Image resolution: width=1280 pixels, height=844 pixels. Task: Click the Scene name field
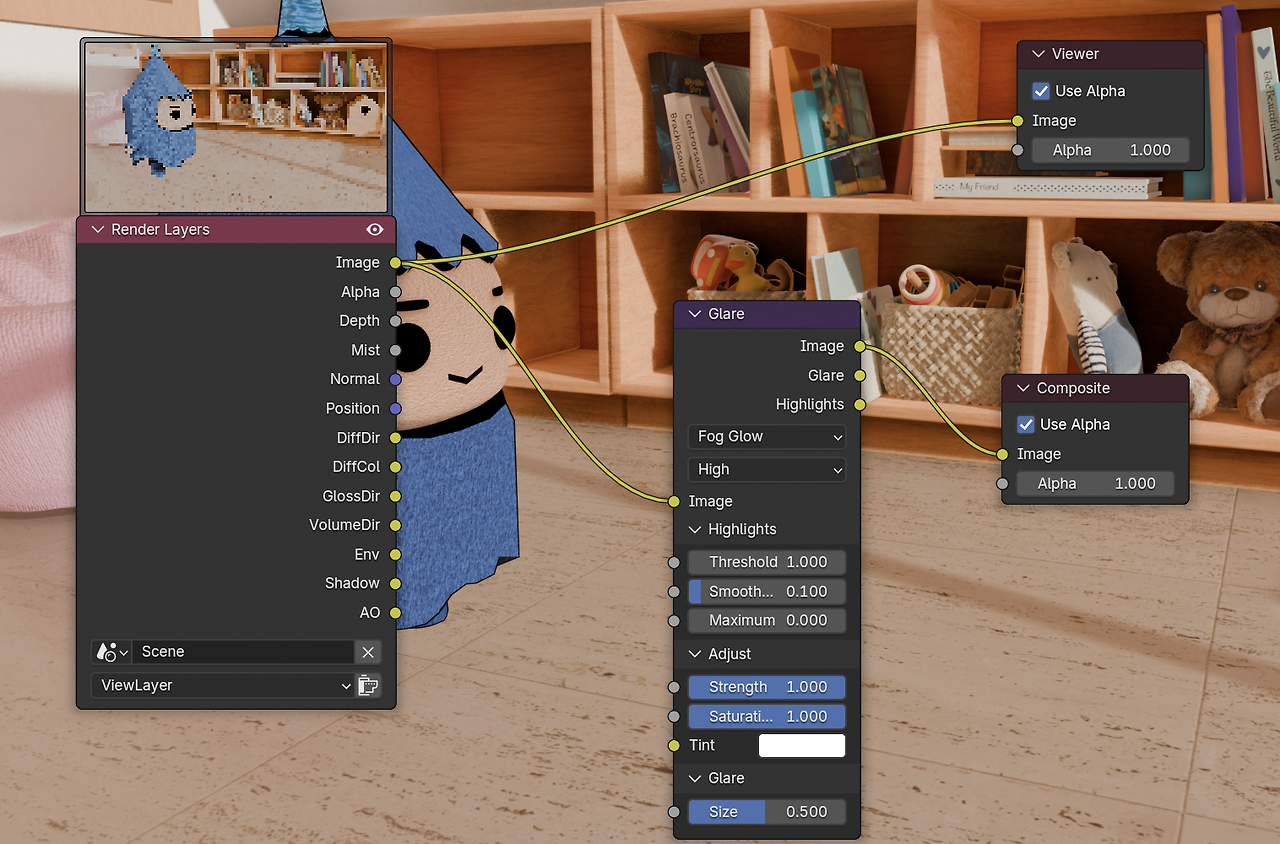click(243, 652)
